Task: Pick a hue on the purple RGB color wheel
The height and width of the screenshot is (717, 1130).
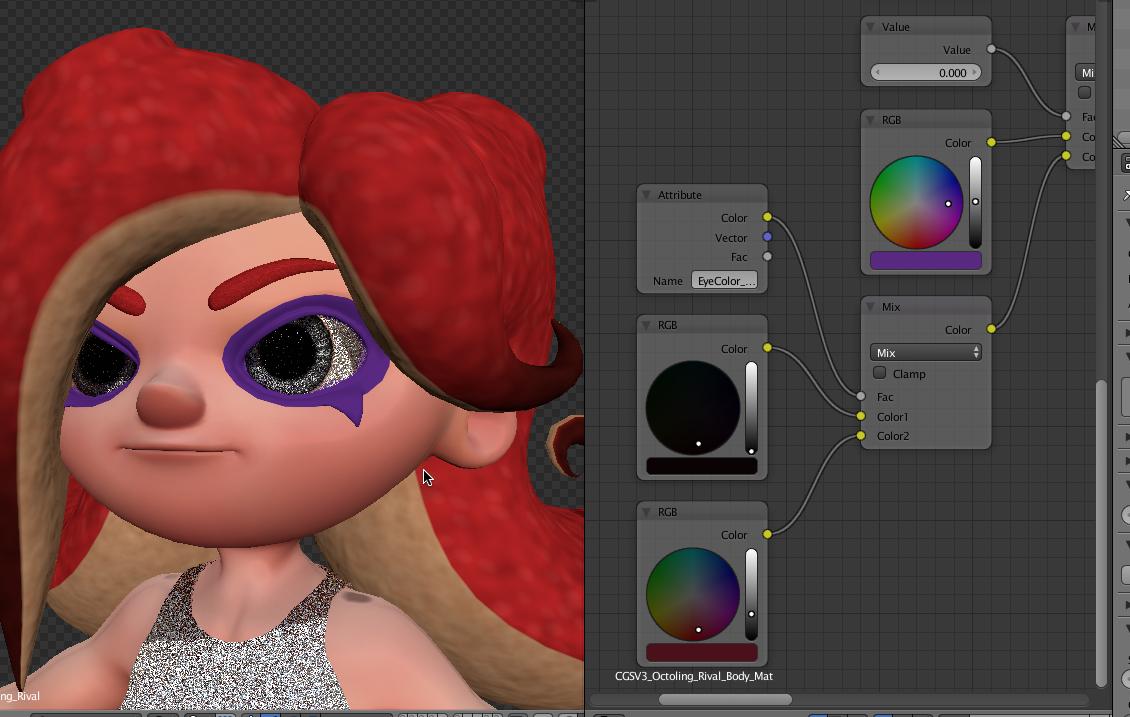Action: 916,202
